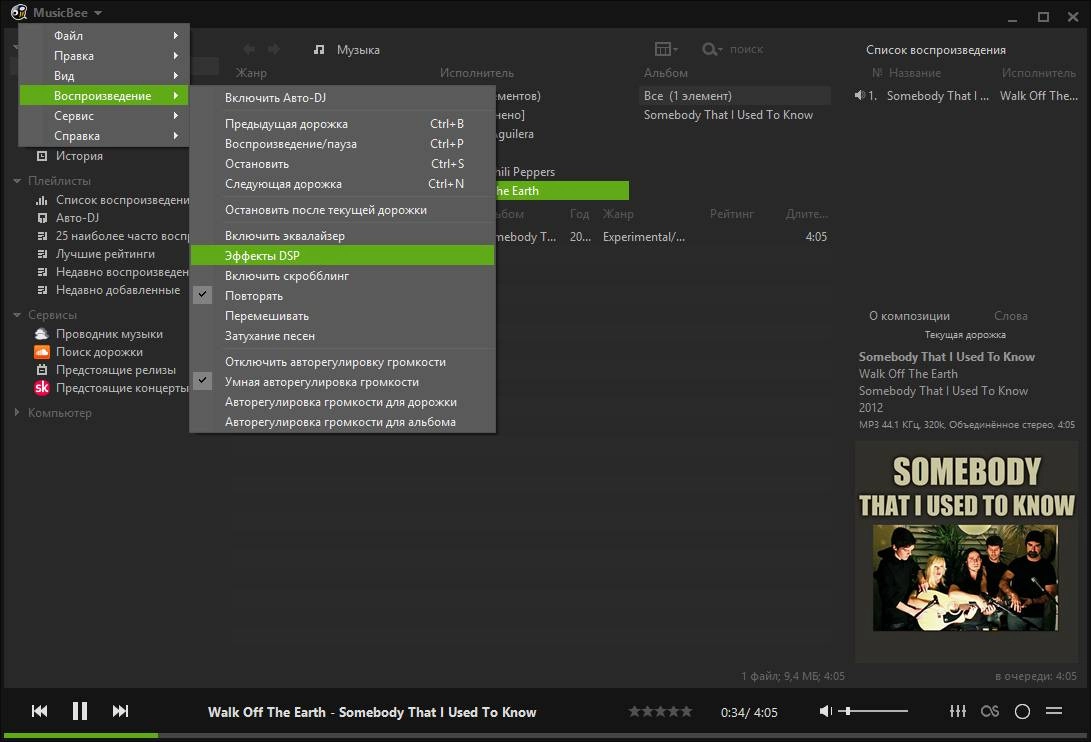
Task: Select Отключить авторегулировку громкости
Action: [342, 362]
